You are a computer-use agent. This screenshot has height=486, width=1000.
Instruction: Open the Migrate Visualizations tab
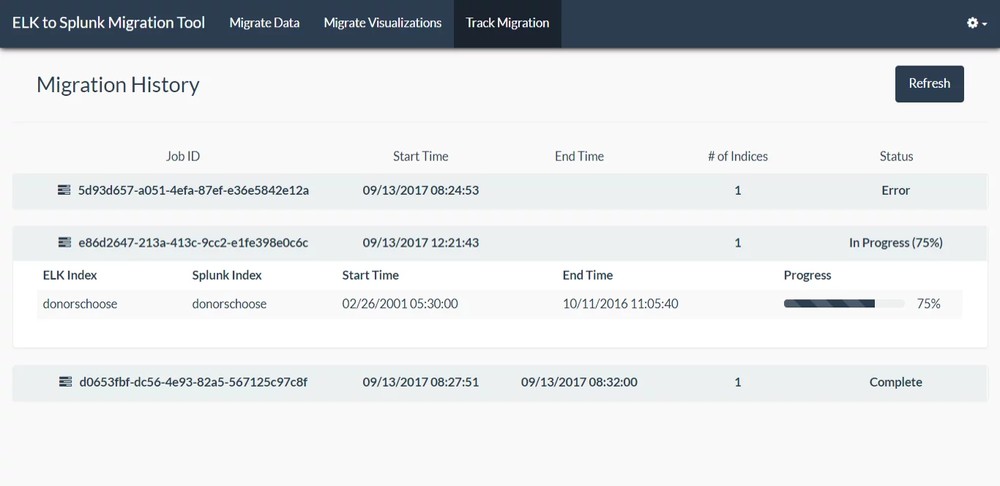pos(382,23)
